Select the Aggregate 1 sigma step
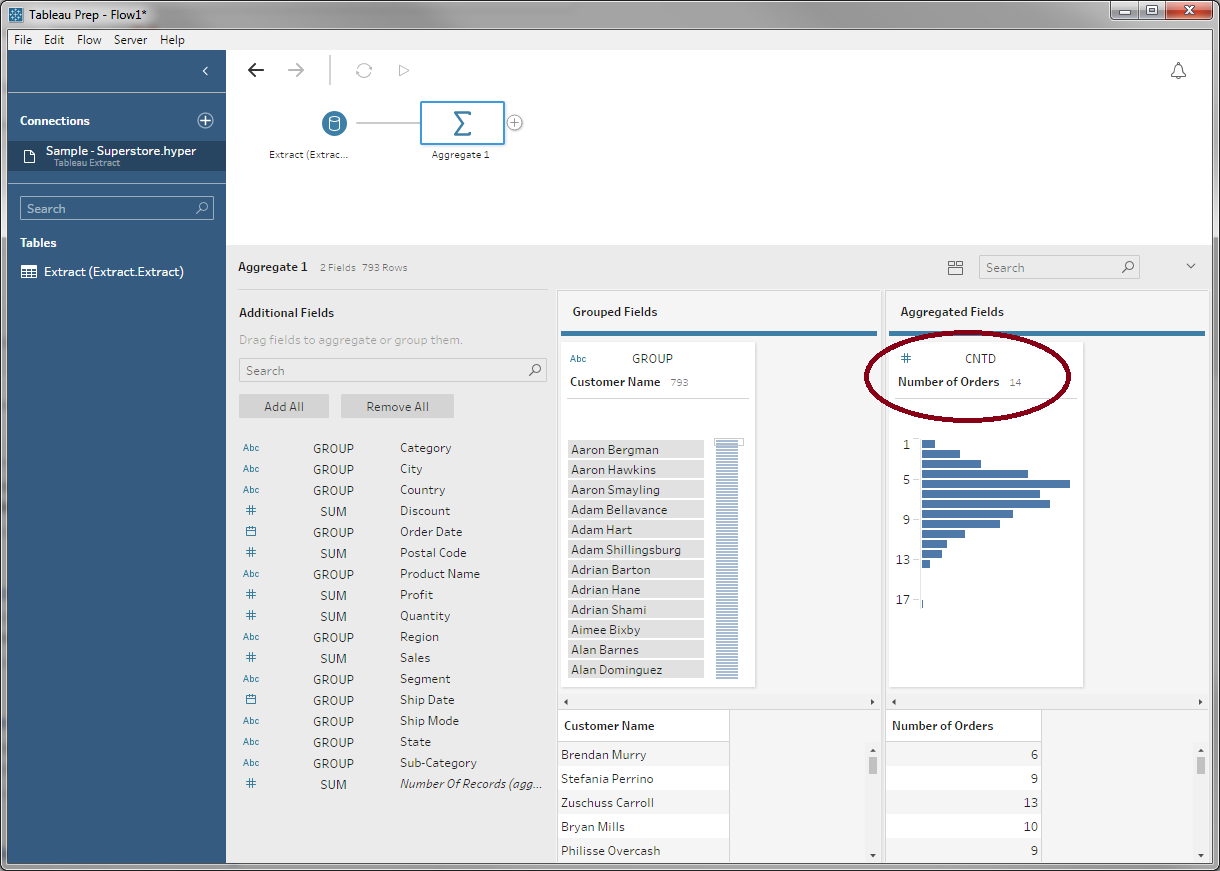This screenshot has height=871, width=1220. click(462, 123)
